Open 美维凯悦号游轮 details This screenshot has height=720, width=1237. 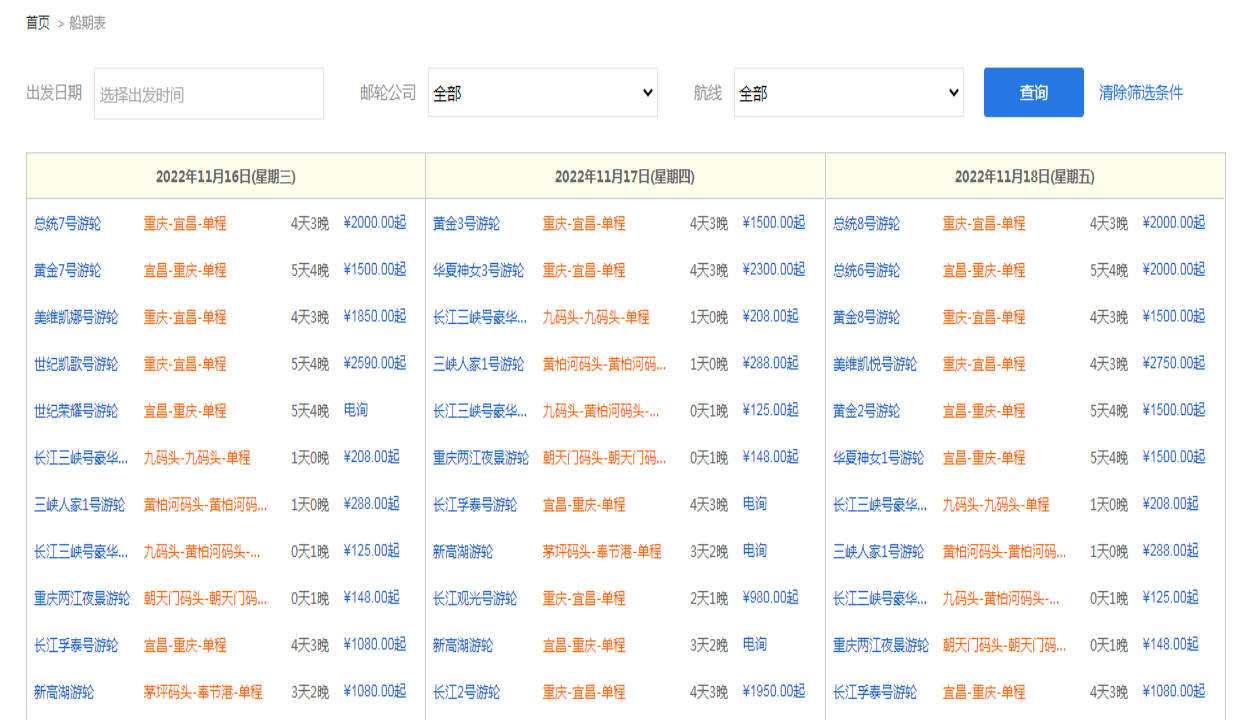[x=874, y=364]
